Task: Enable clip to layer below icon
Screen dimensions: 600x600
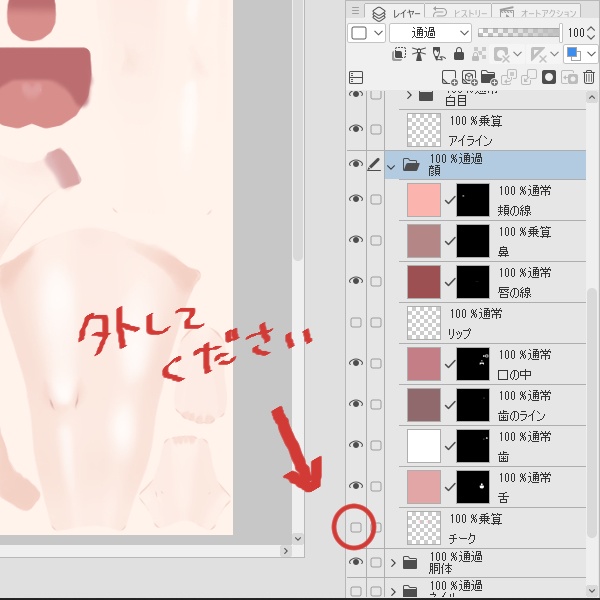Action: coord(399,54)
